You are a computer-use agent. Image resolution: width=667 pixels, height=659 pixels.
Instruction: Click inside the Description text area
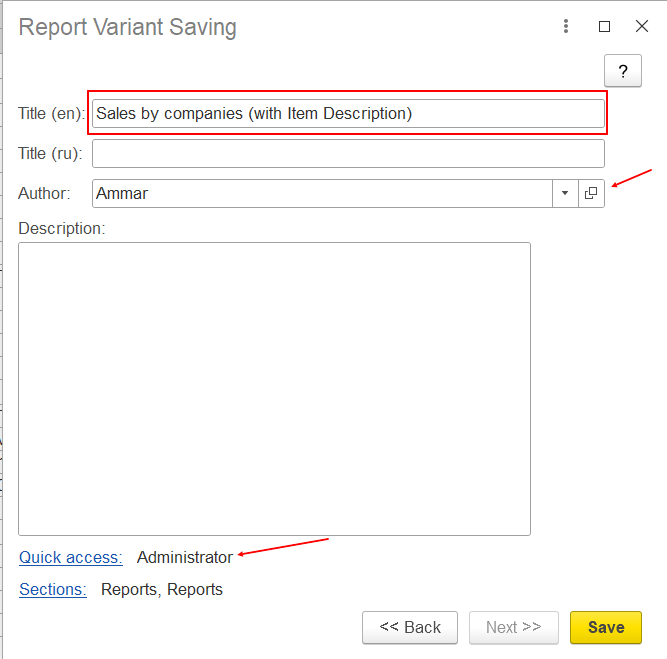point(274,388)
